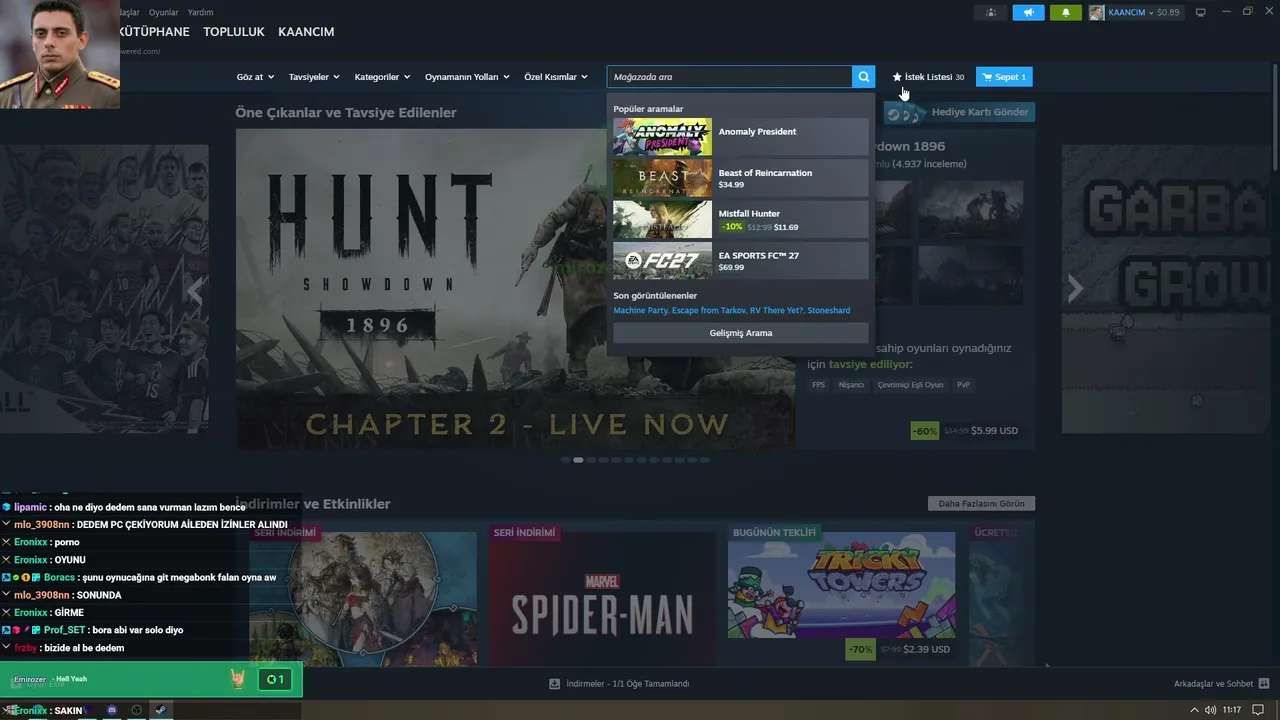
Task: Click the FPS tag
Action: click(819, 385)
